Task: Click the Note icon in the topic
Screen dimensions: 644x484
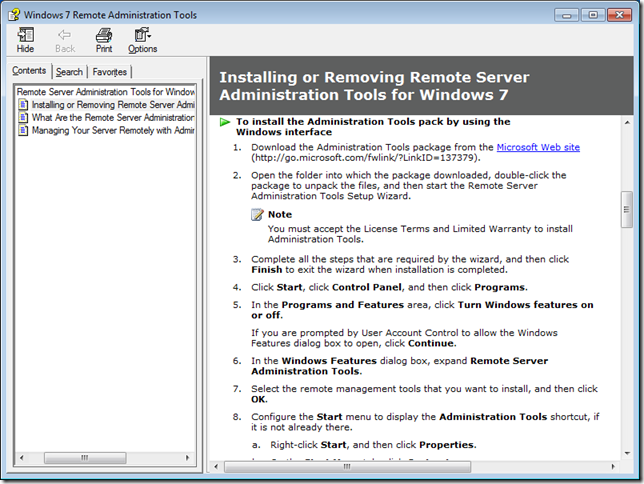Action: (258, 214)
